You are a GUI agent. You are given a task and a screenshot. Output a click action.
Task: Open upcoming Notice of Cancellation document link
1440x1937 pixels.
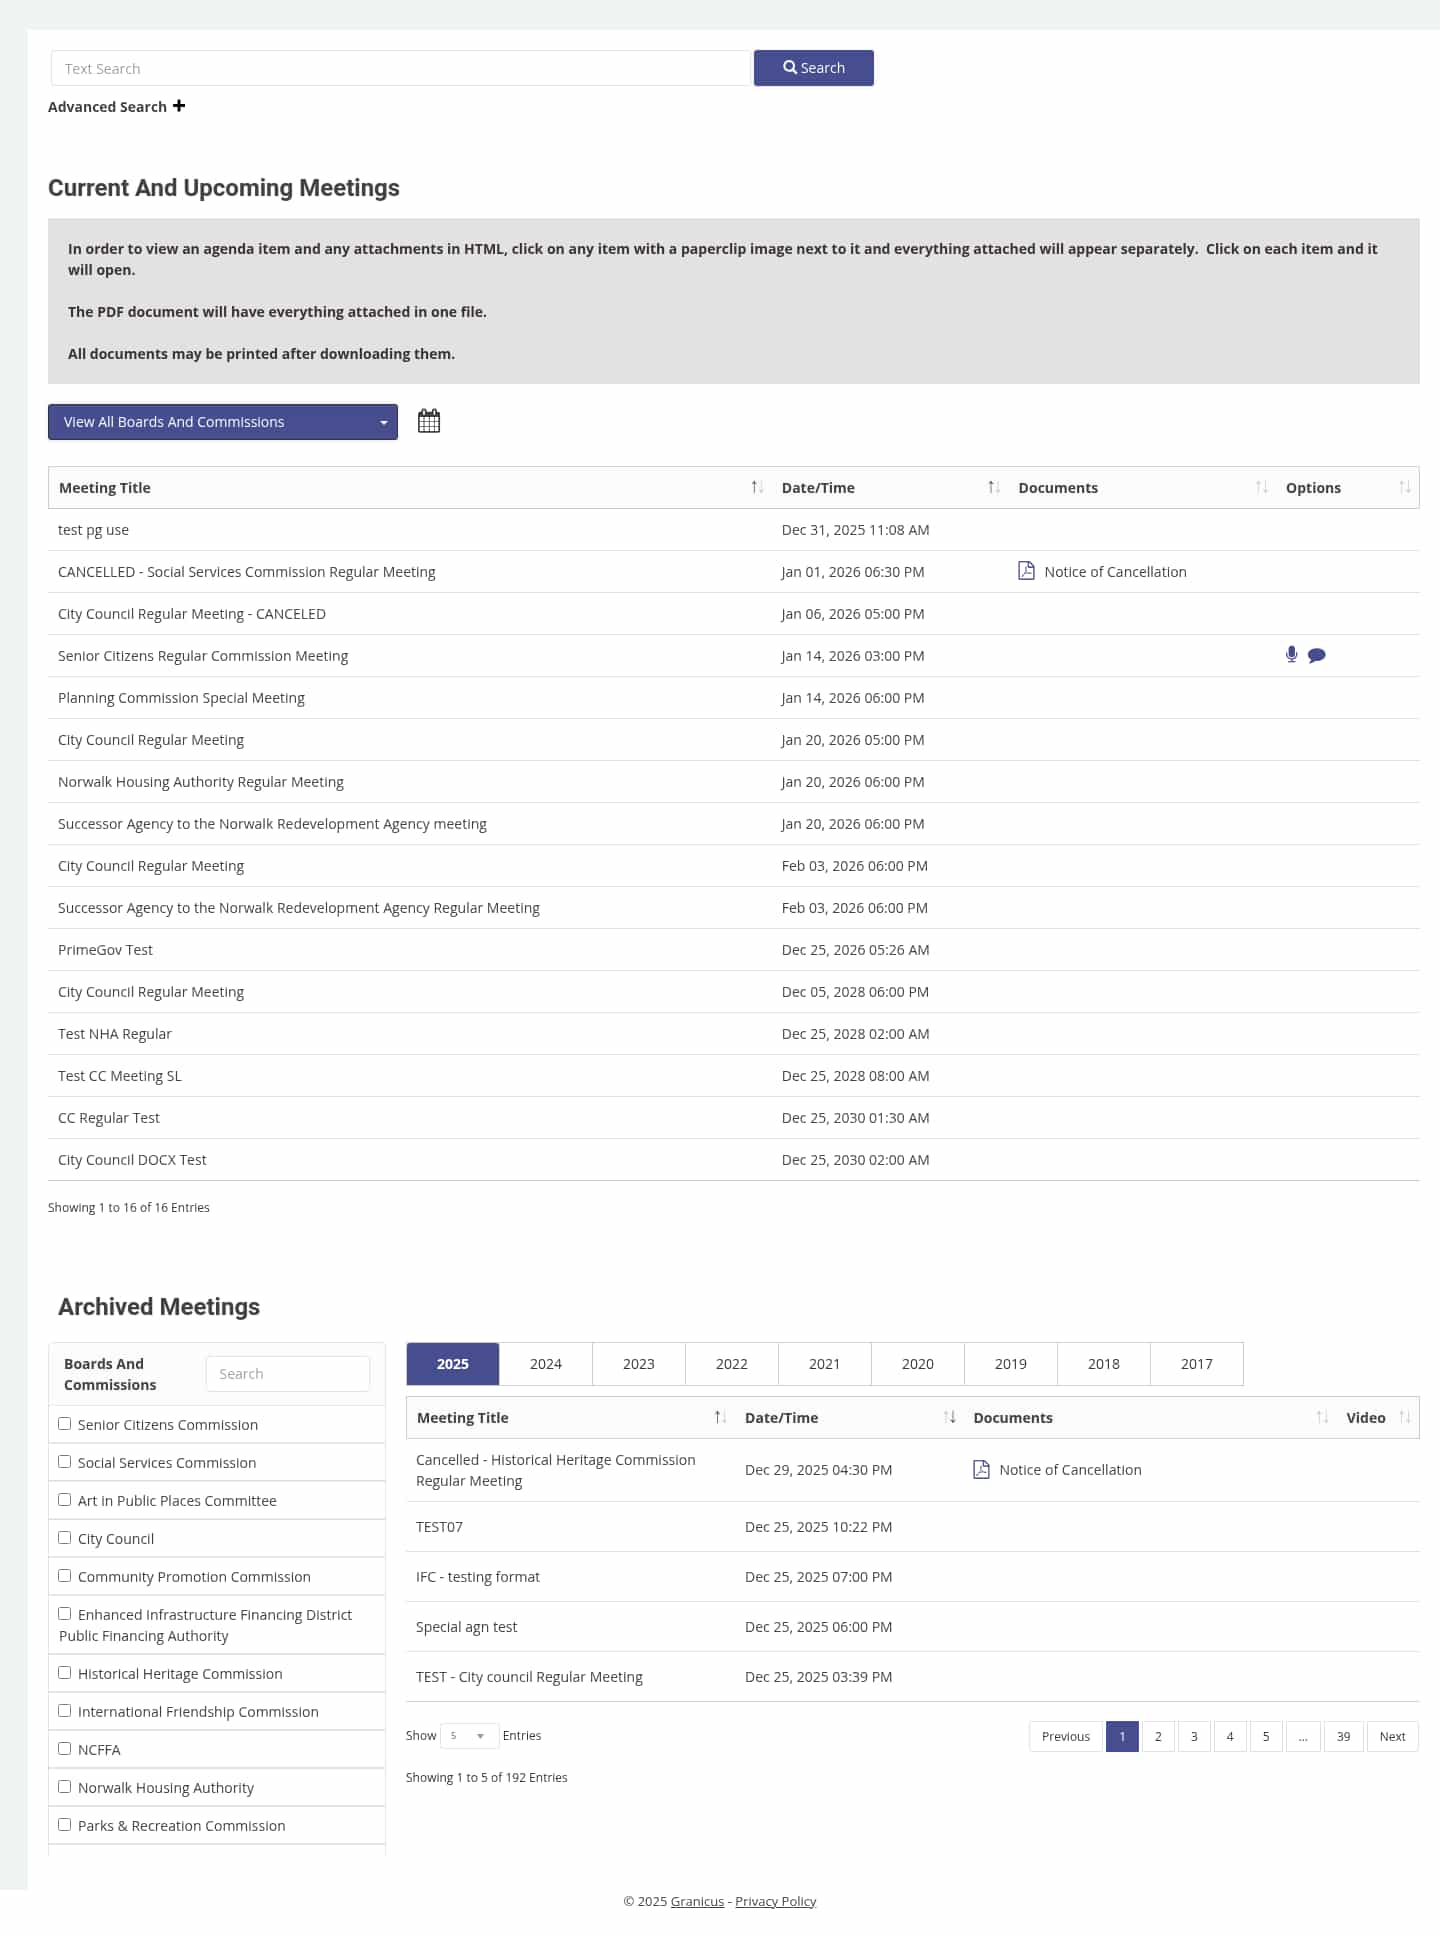click(1115, 572)
